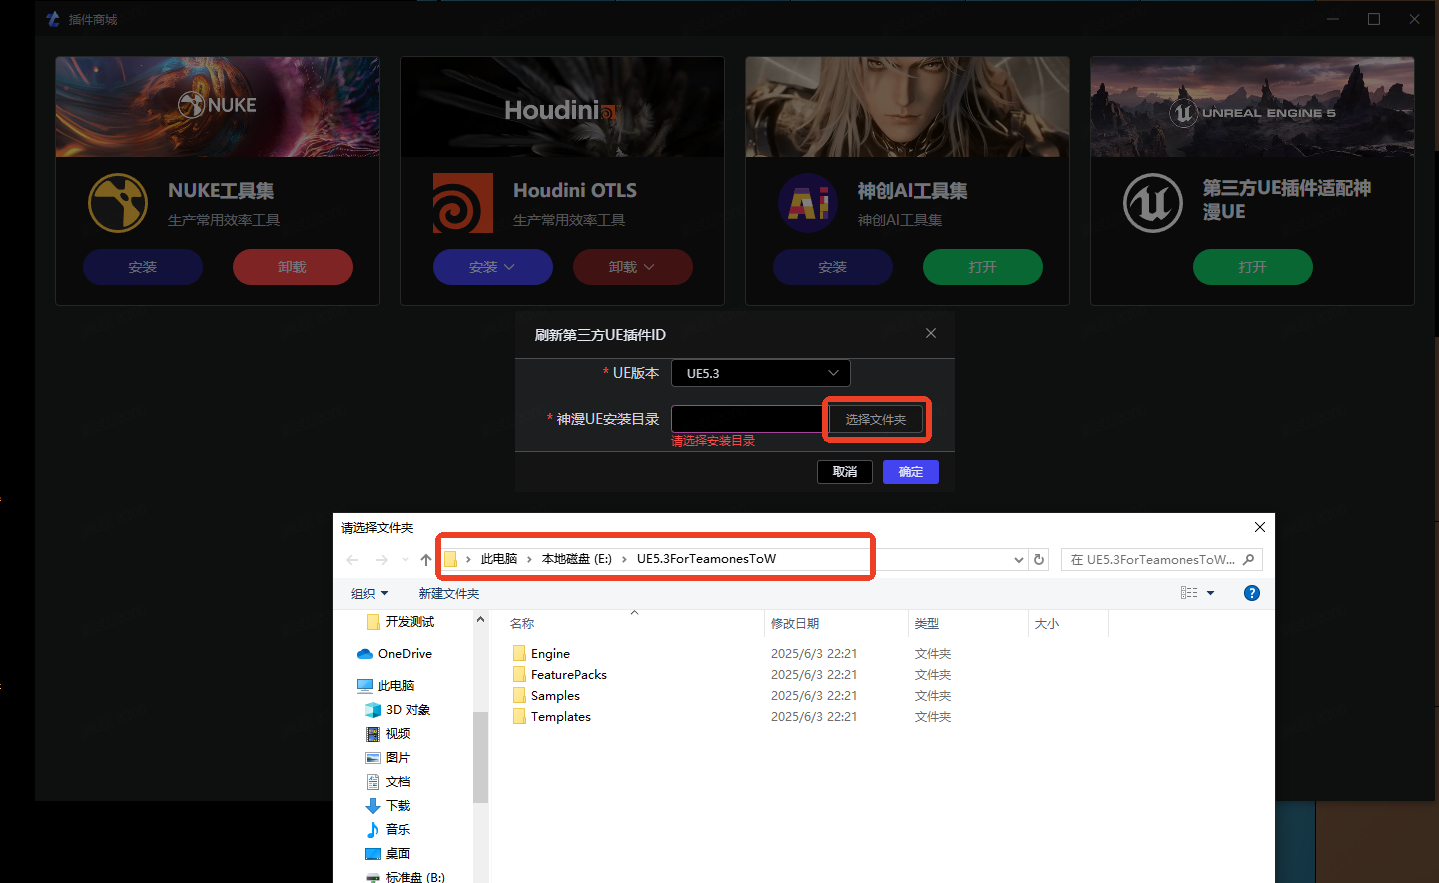This screenshot has width=1439, height=883.
Task: Click the navigation pane scrollbar thumb
Action: (x=480, y=757)
